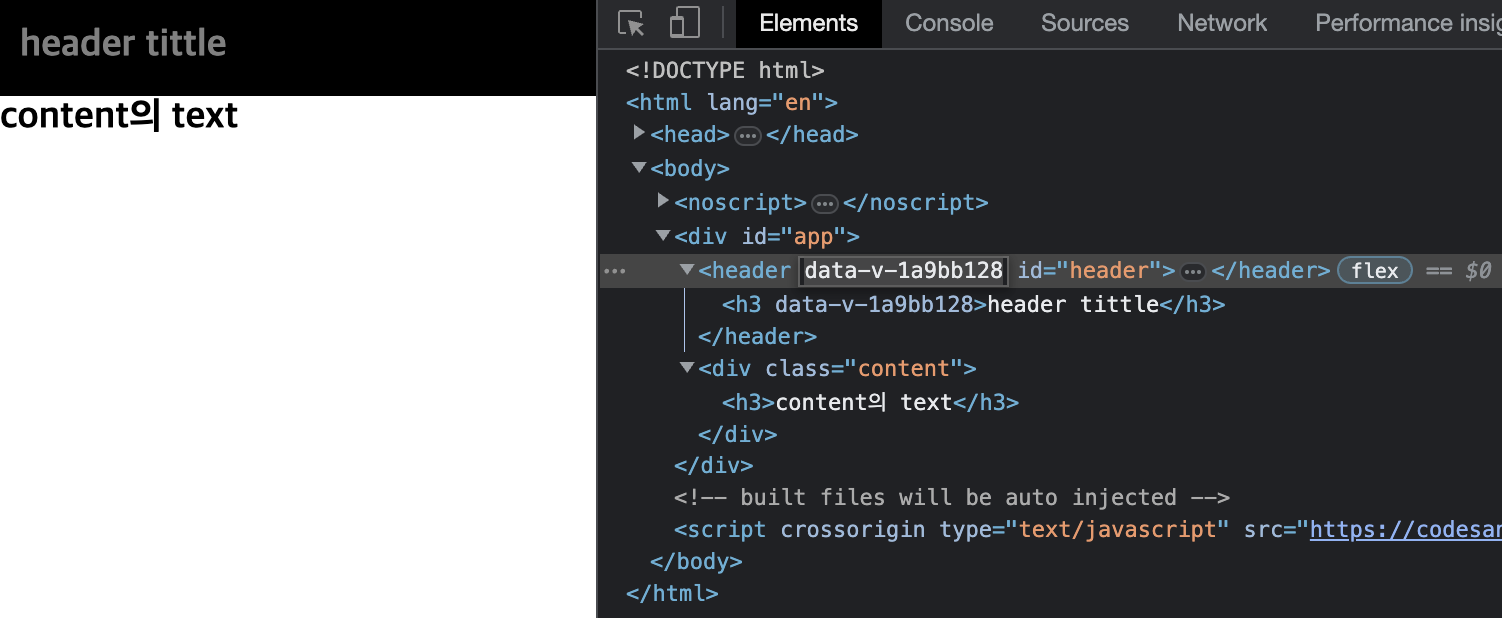Click the "content의 text" heading on the page
This screenshot has width=1502, height=618.
tap(119, 116)
